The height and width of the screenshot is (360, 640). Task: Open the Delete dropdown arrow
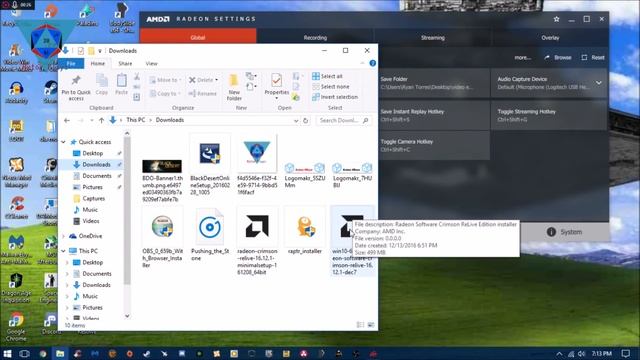pyautogui.click(x=216, y=80)
